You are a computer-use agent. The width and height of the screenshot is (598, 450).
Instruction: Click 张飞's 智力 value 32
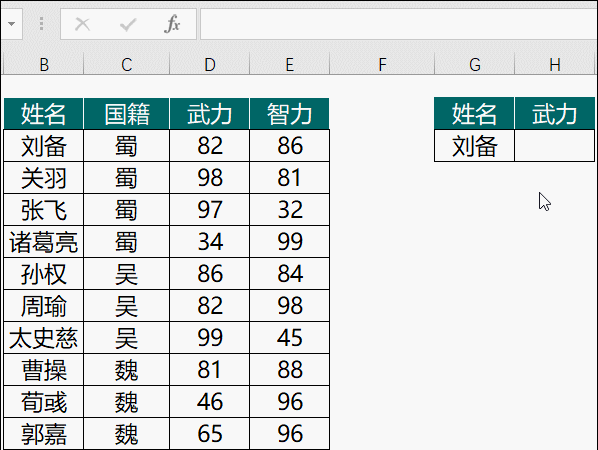click(x=289, y=210)
